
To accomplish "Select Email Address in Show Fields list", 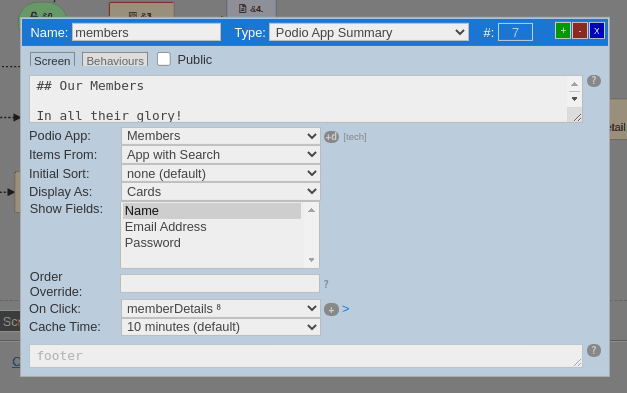I will pos(212,227).
